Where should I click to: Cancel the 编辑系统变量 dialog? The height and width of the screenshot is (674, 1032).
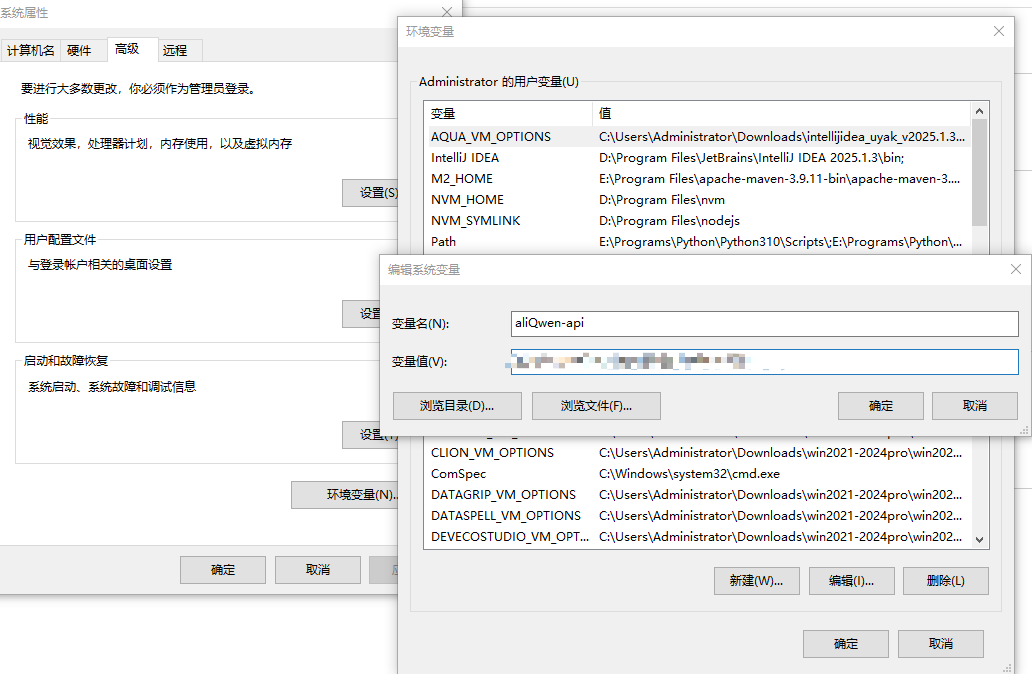(974, 405)
